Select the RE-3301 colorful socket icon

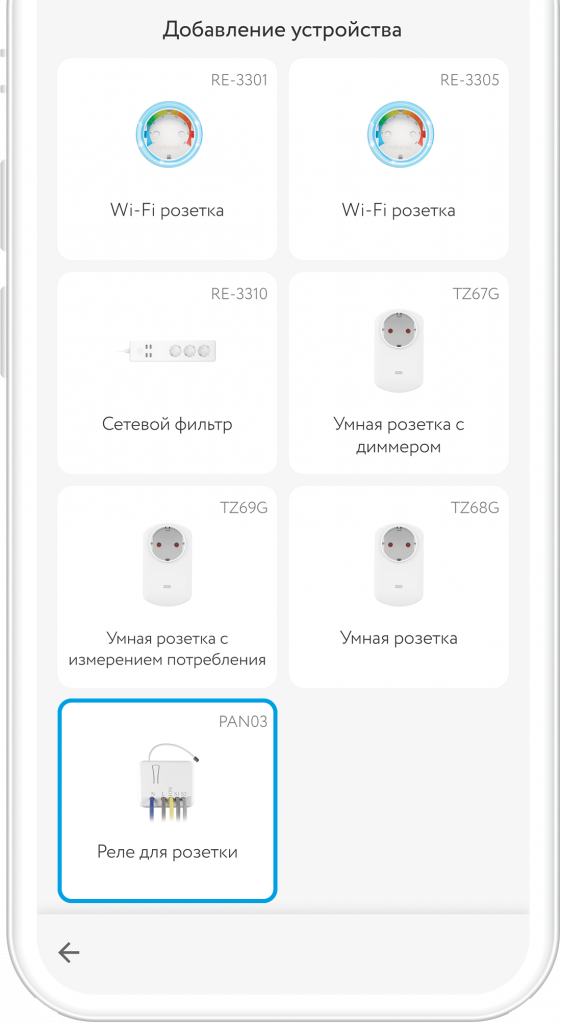point(169,134)
